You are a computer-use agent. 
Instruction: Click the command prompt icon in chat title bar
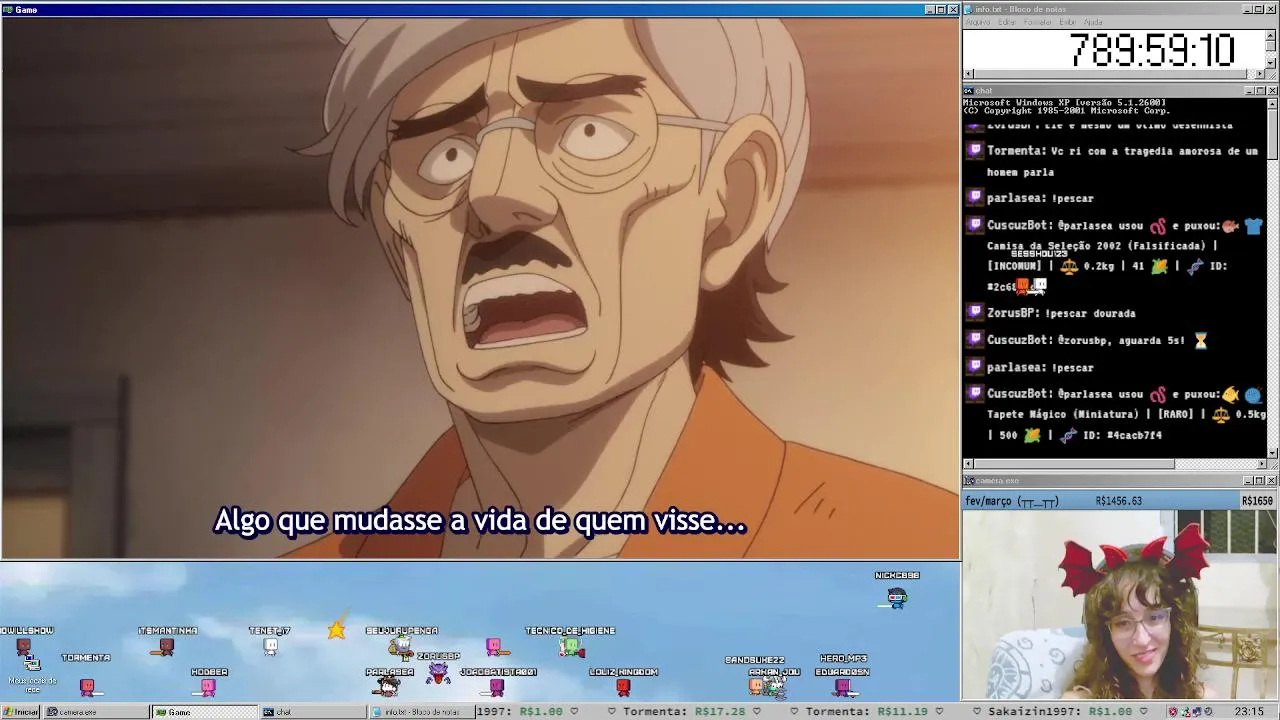tap(969, 91)
